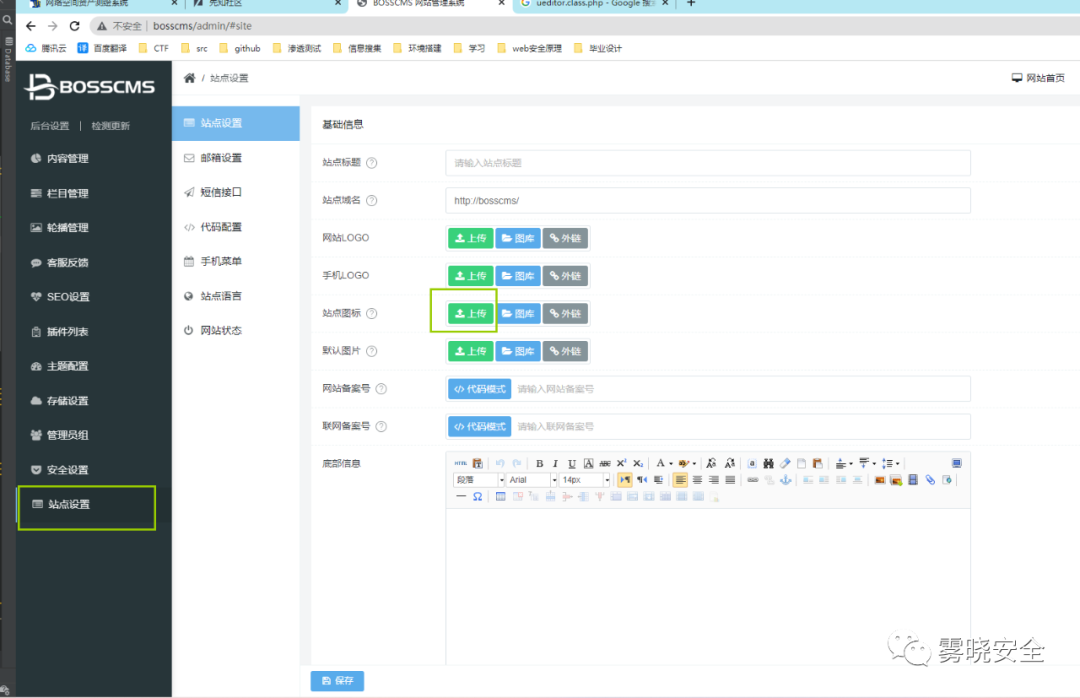Click the single image upload icon
This screenshot has height=698, width=1080.
pos(880,480)
